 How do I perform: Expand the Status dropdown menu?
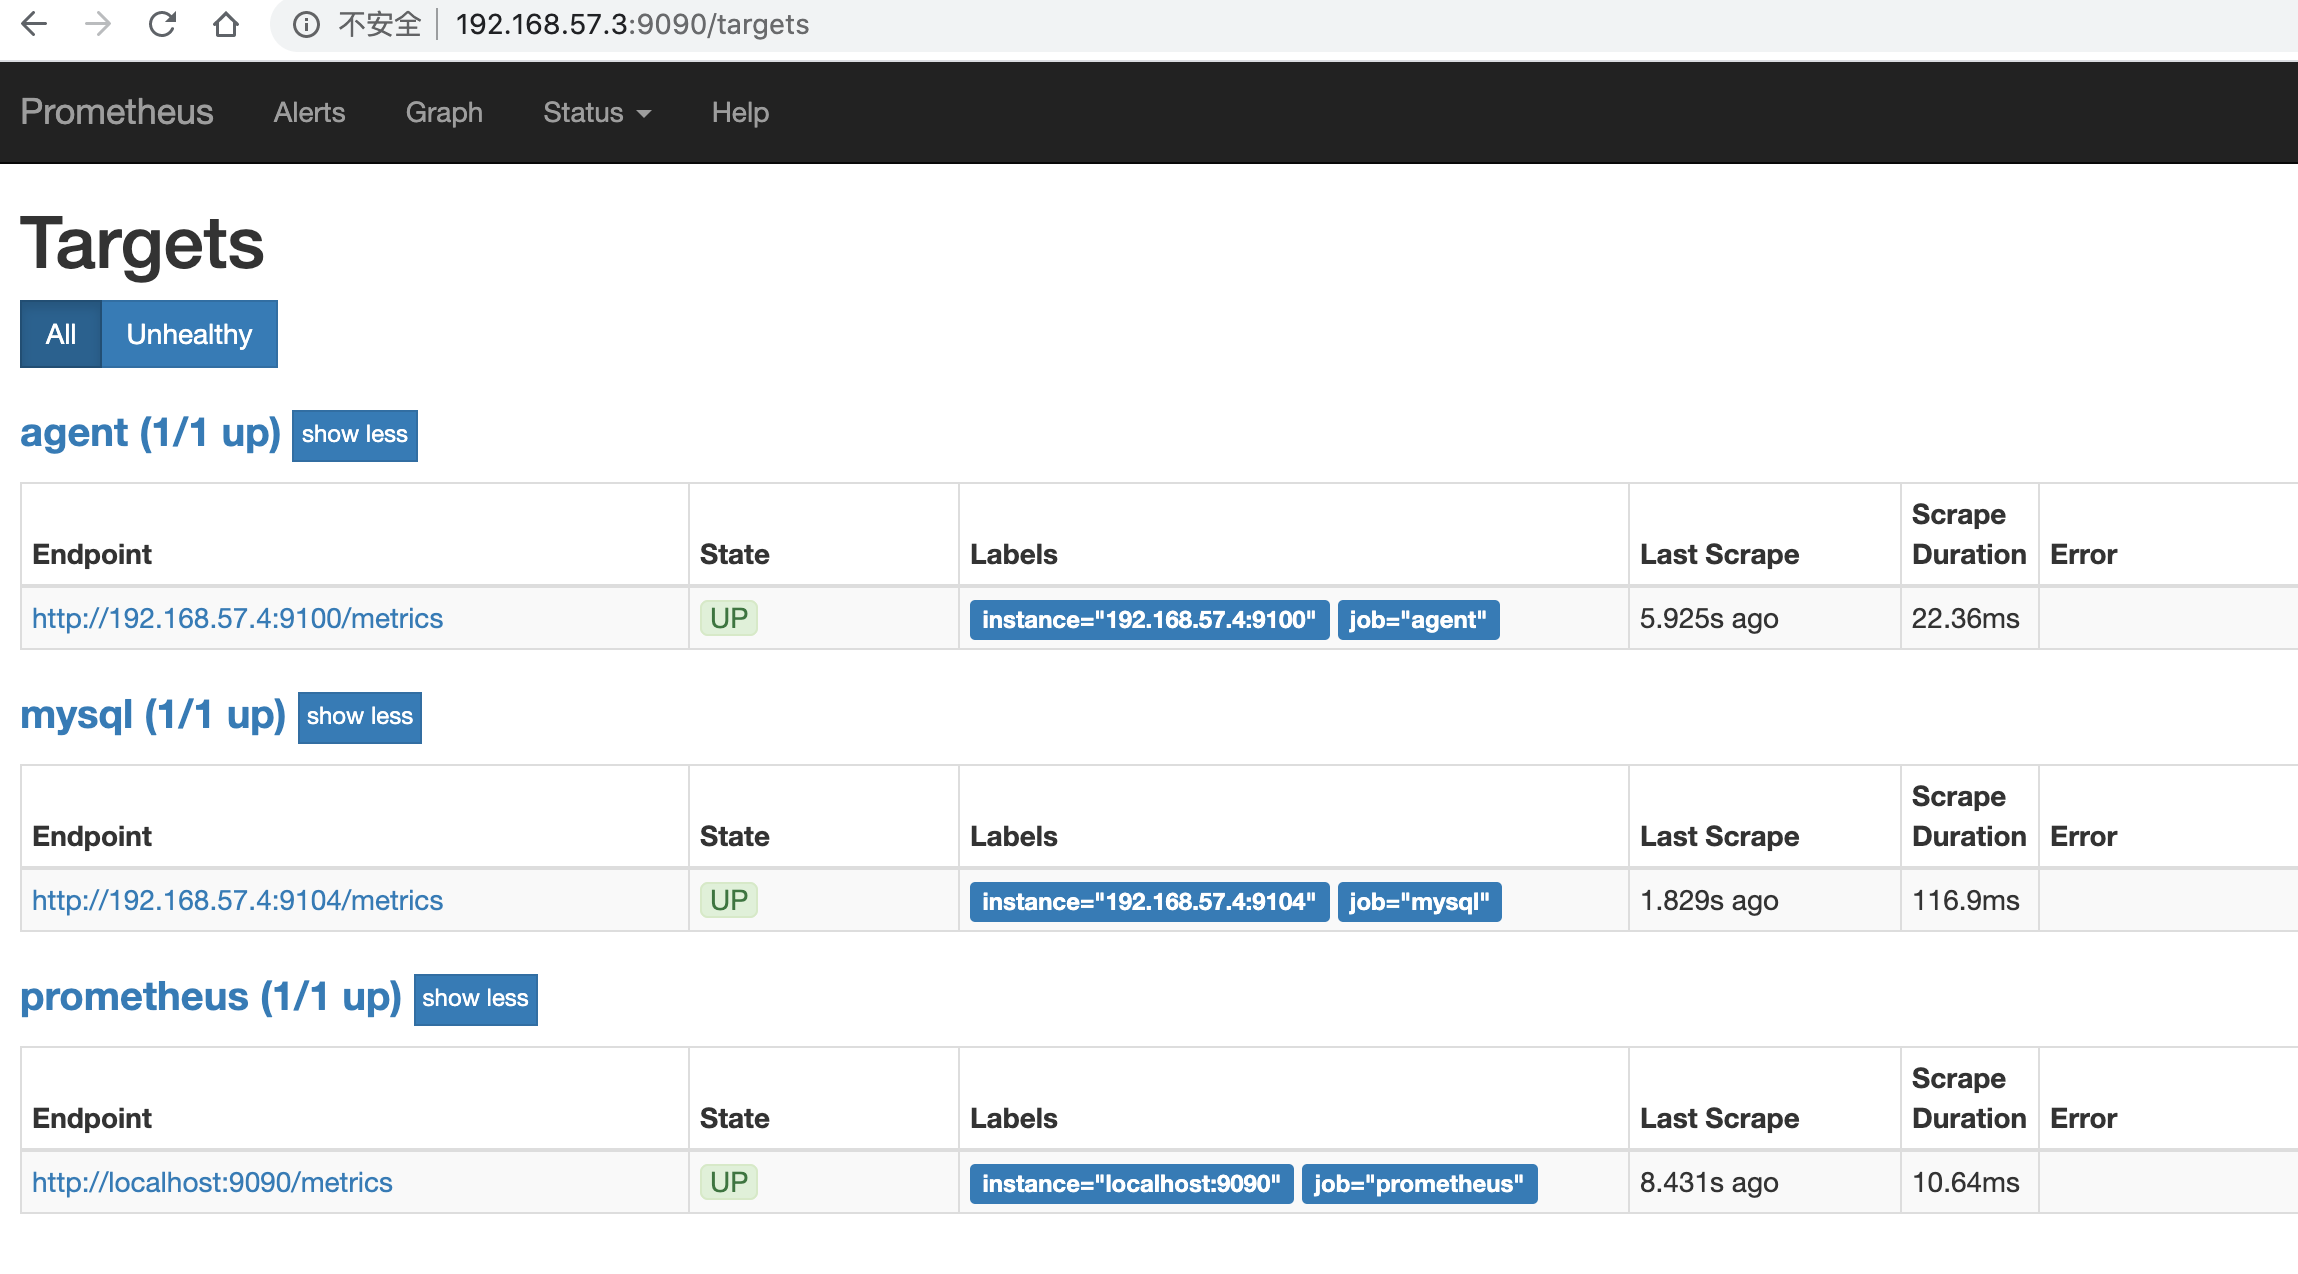597,112
